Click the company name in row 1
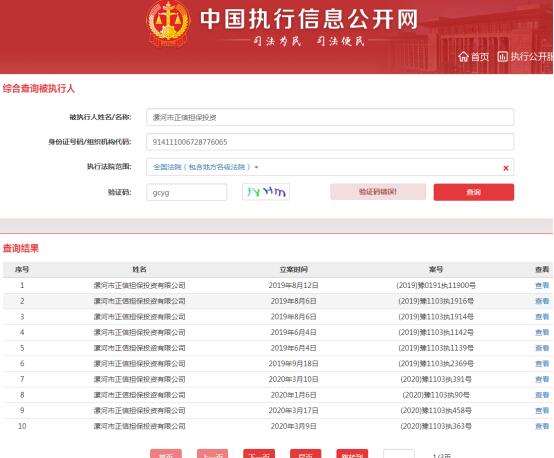Image resolution: width=554 pixels, height=458 pixels. tap(140, 286)
